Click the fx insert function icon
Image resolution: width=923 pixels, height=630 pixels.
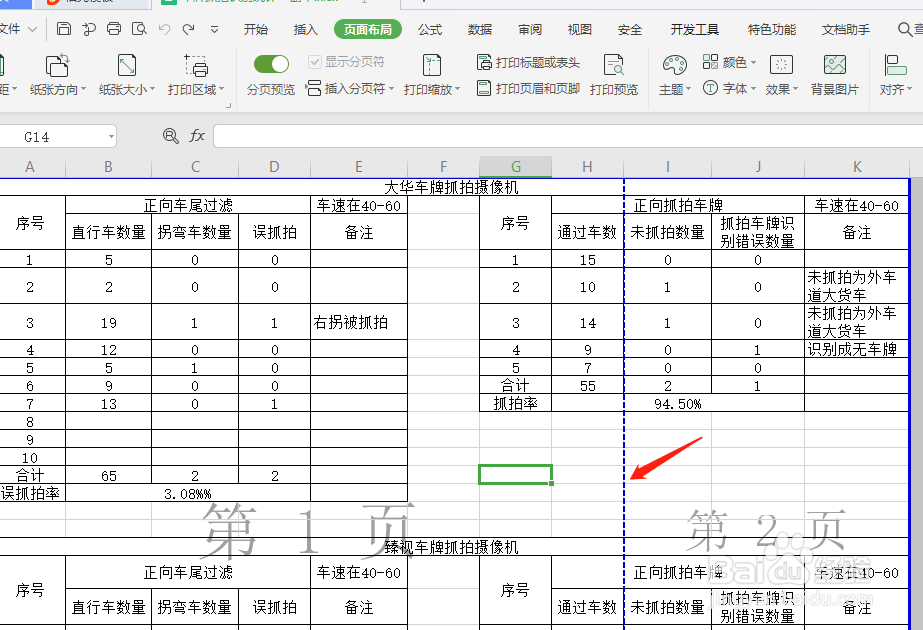pyautogui.click(x=197, y=136)
